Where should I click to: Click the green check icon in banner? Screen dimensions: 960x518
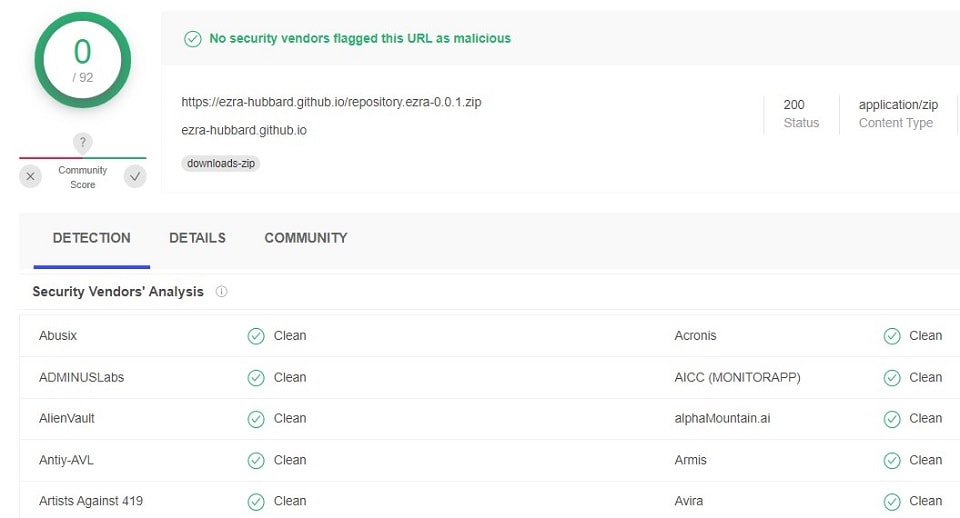click(x=192, y=39)
